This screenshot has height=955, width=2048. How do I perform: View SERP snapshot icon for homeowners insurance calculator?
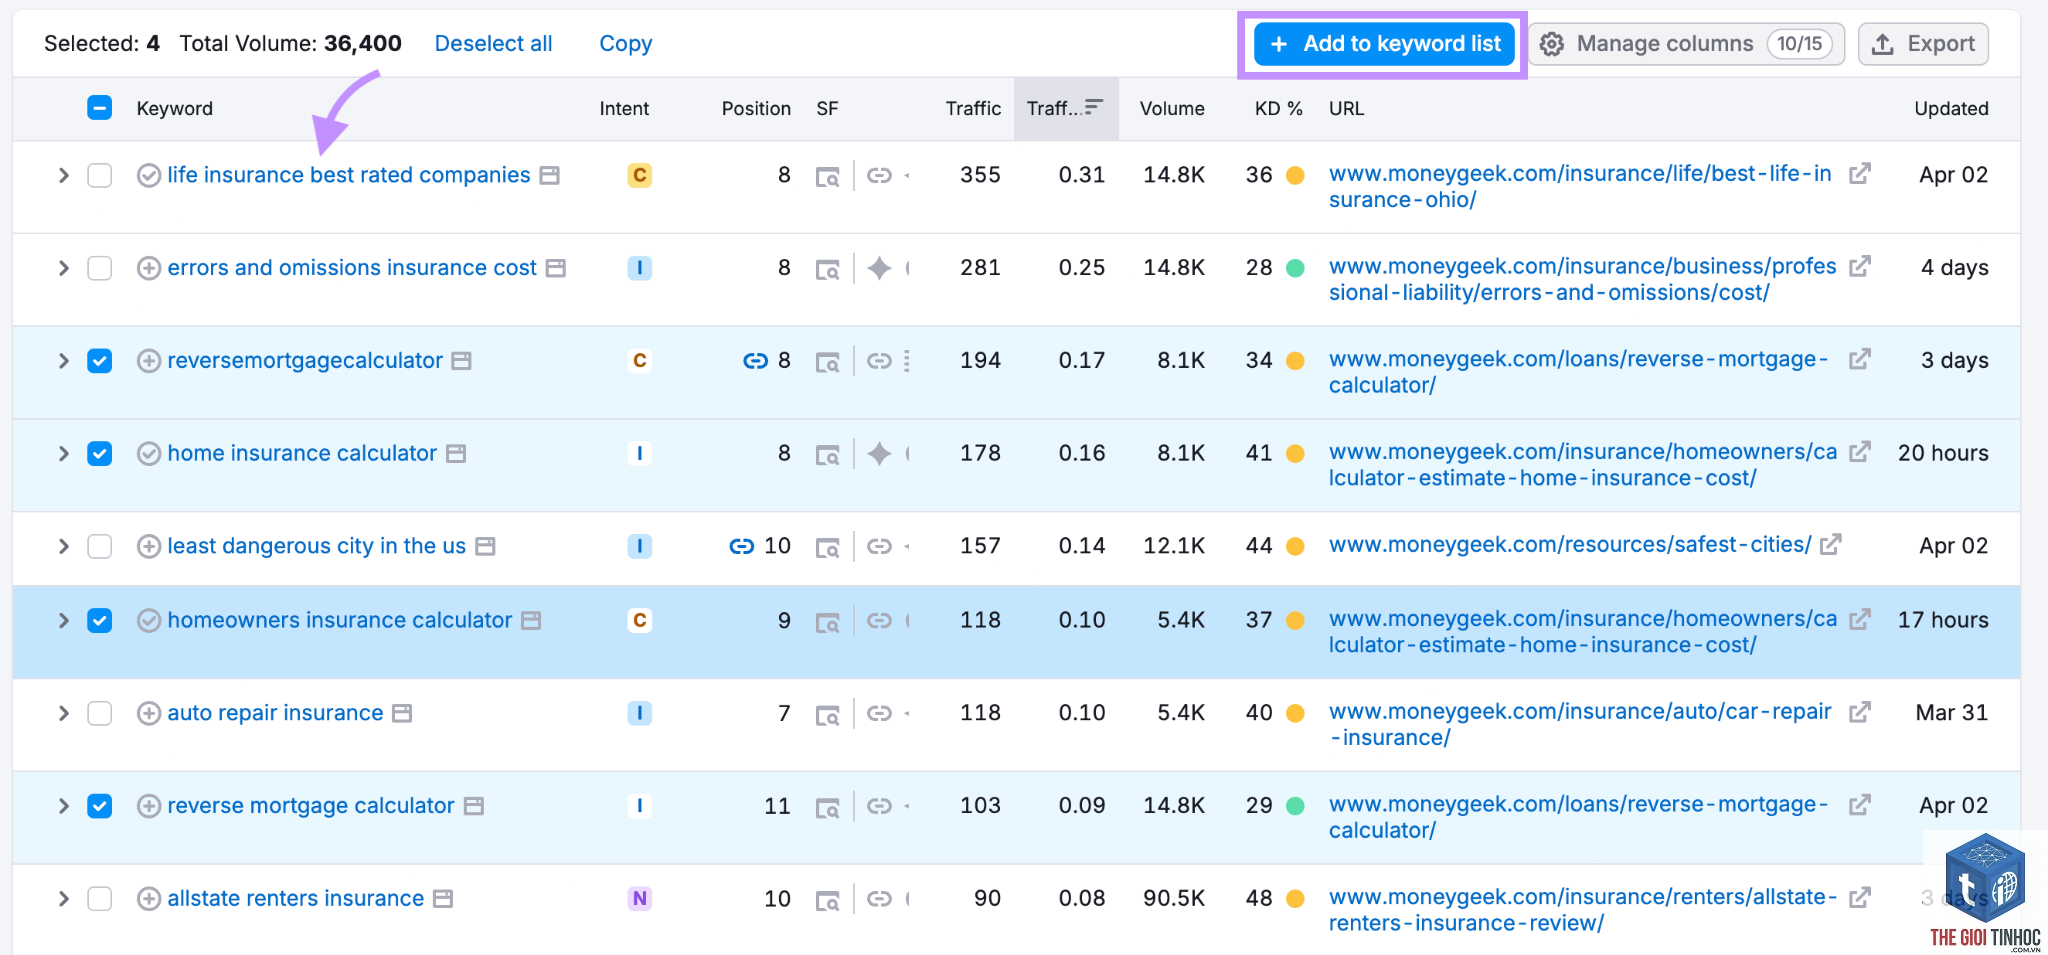827,622
